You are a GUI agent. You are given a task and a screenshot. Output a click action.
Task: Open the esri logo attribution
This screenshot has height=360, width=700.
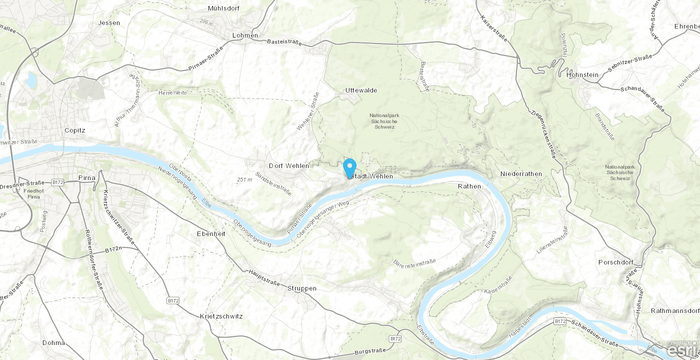(684, 351)
